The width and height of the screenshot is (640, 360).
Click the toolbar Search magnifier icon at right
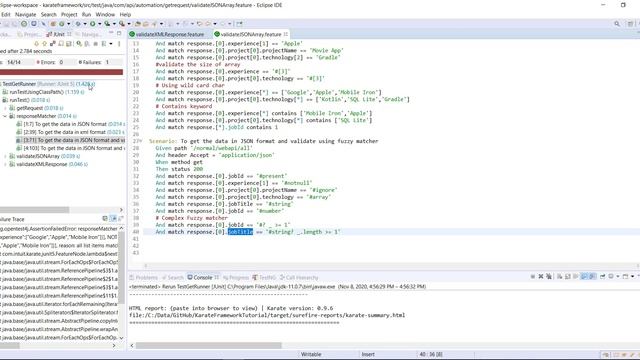(617, 24)
